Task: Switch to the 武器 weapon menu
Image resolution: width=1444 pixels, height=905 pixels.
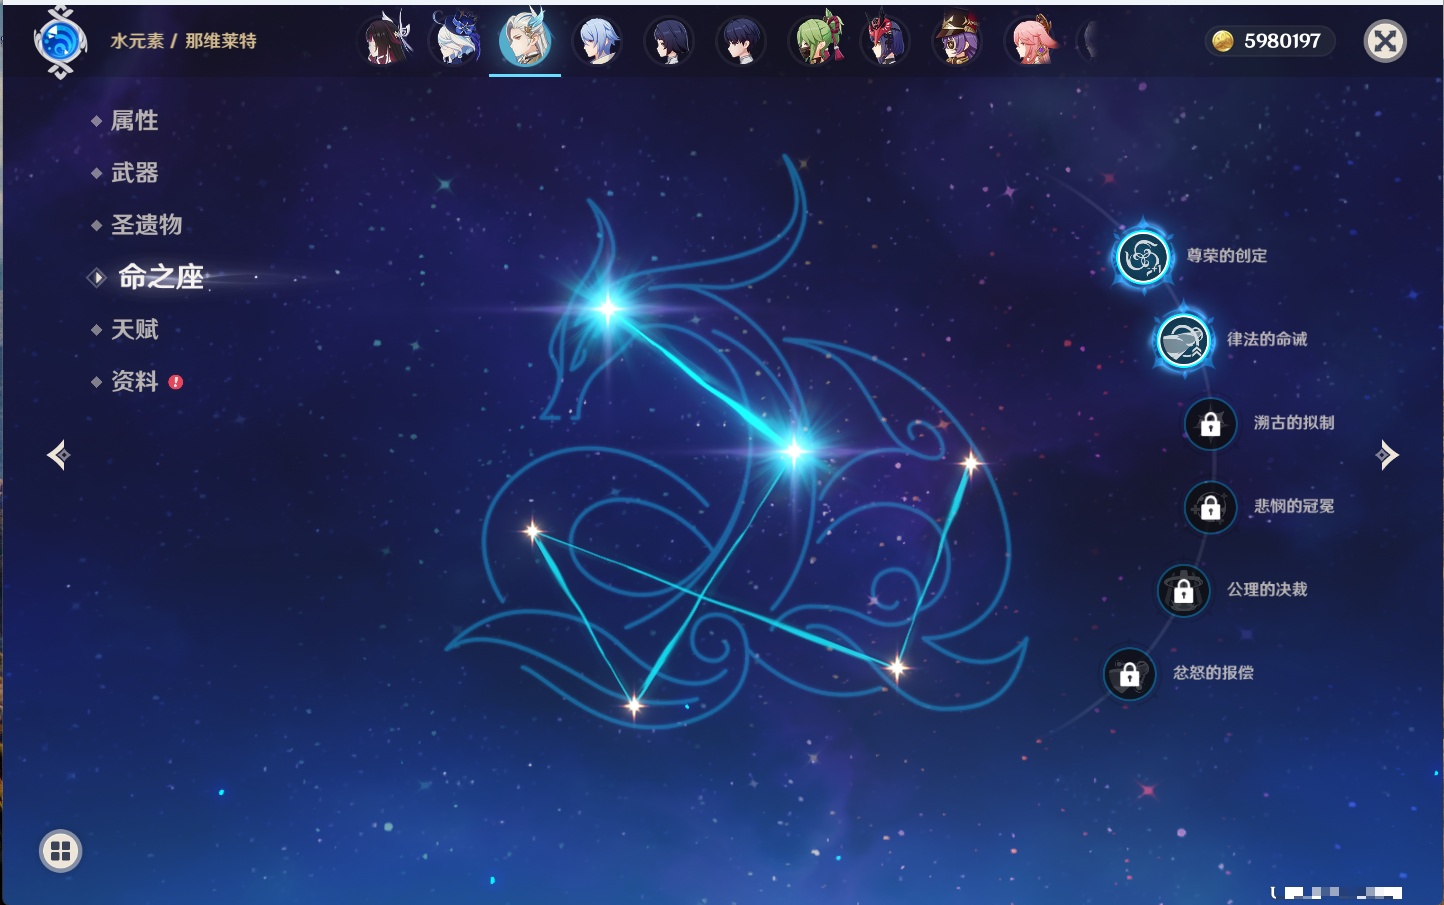Action: (x=134, y=173)
